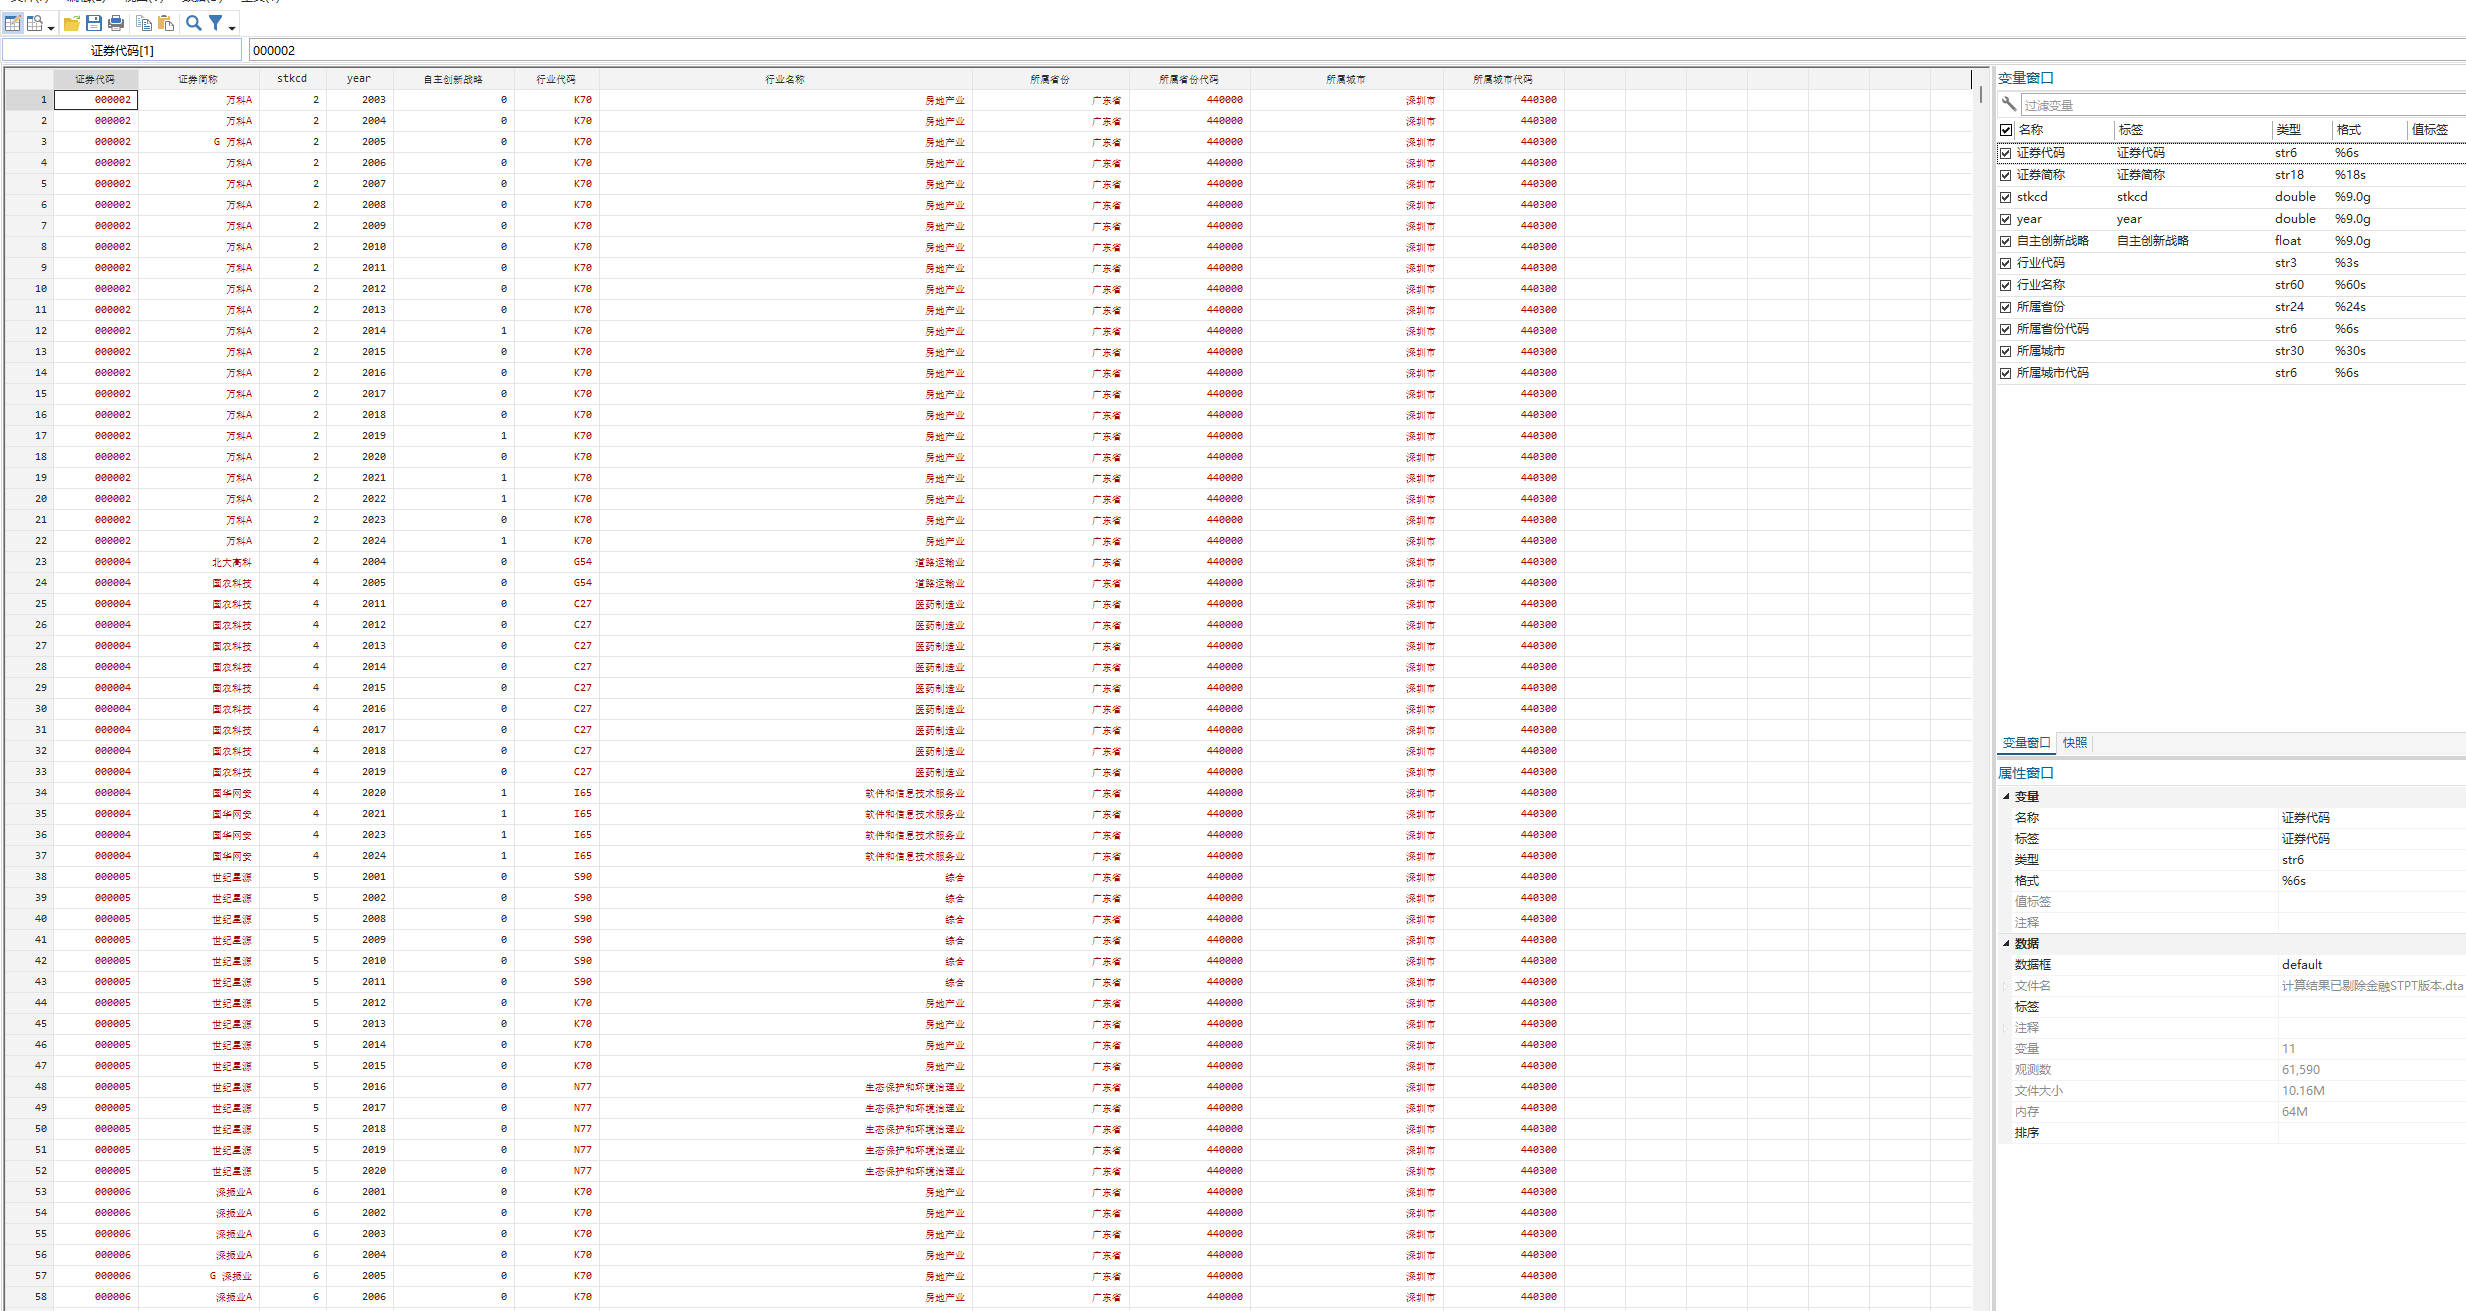This screenshot has width=2466, height=1311.
Task: Uncheck the 行业名称 variable checkbox
Action: point(2006,285)
